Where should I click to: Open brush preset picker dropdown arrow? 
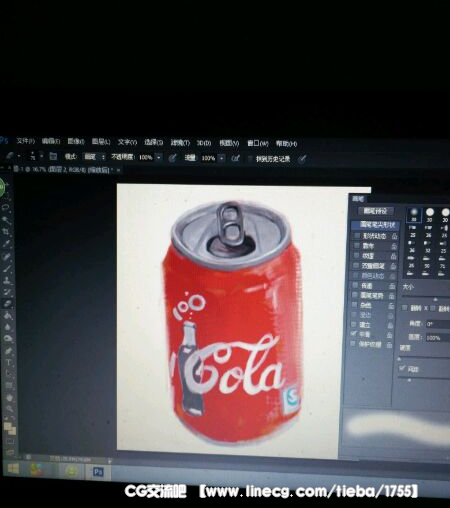point(42,156)
